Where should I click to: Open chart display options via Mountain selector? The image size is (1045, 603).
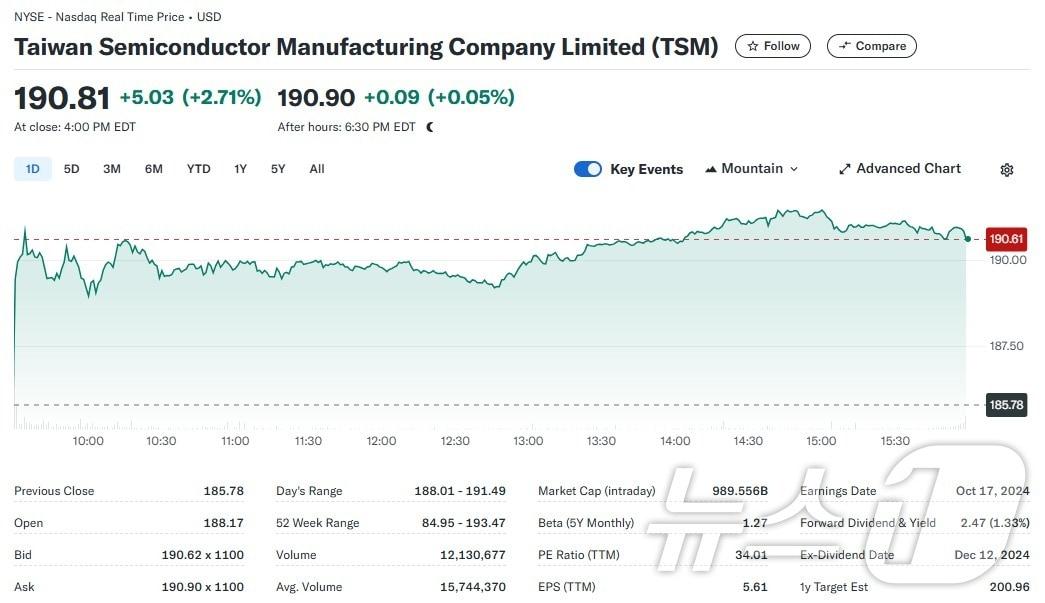tap(751, 168)
